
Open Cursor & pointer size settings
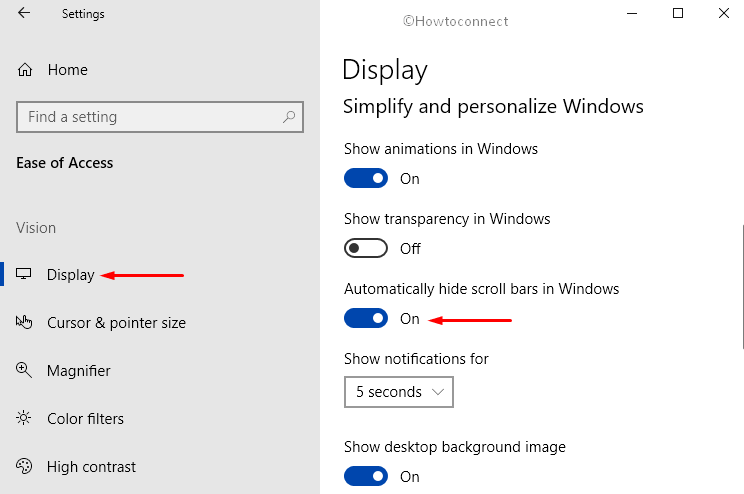tap(116, 323)
